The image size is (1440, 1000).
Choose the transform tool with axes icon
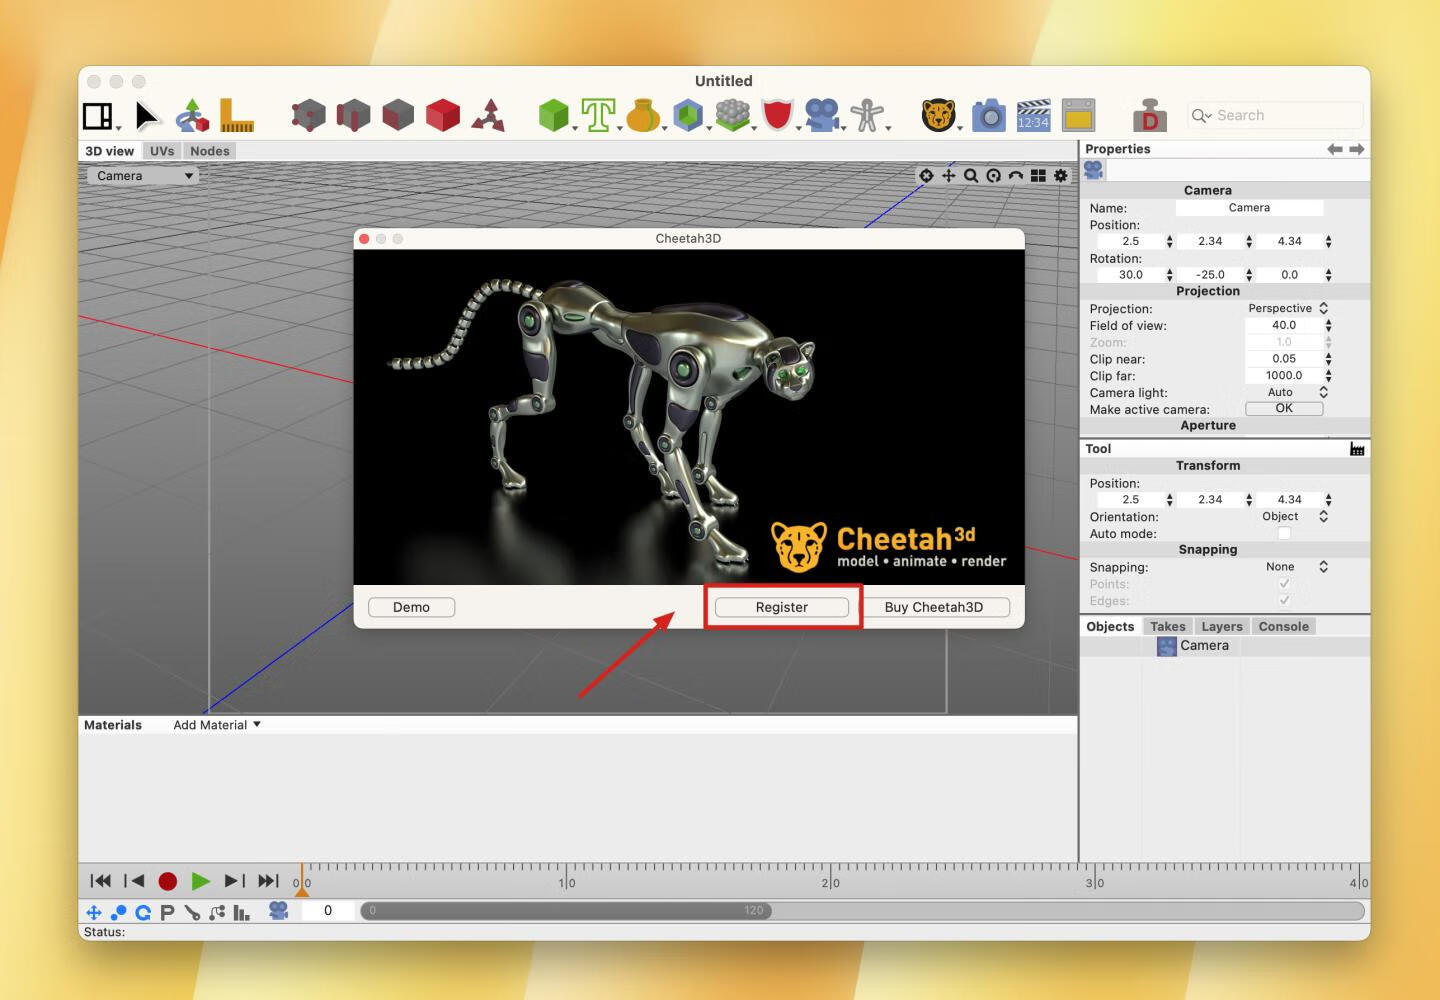click(192, 116)
